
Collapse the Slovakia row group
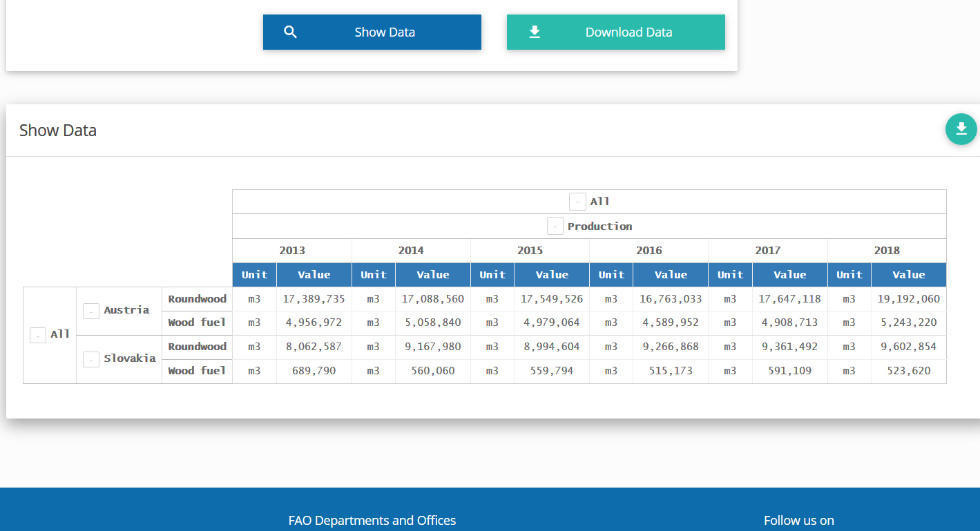91,358
